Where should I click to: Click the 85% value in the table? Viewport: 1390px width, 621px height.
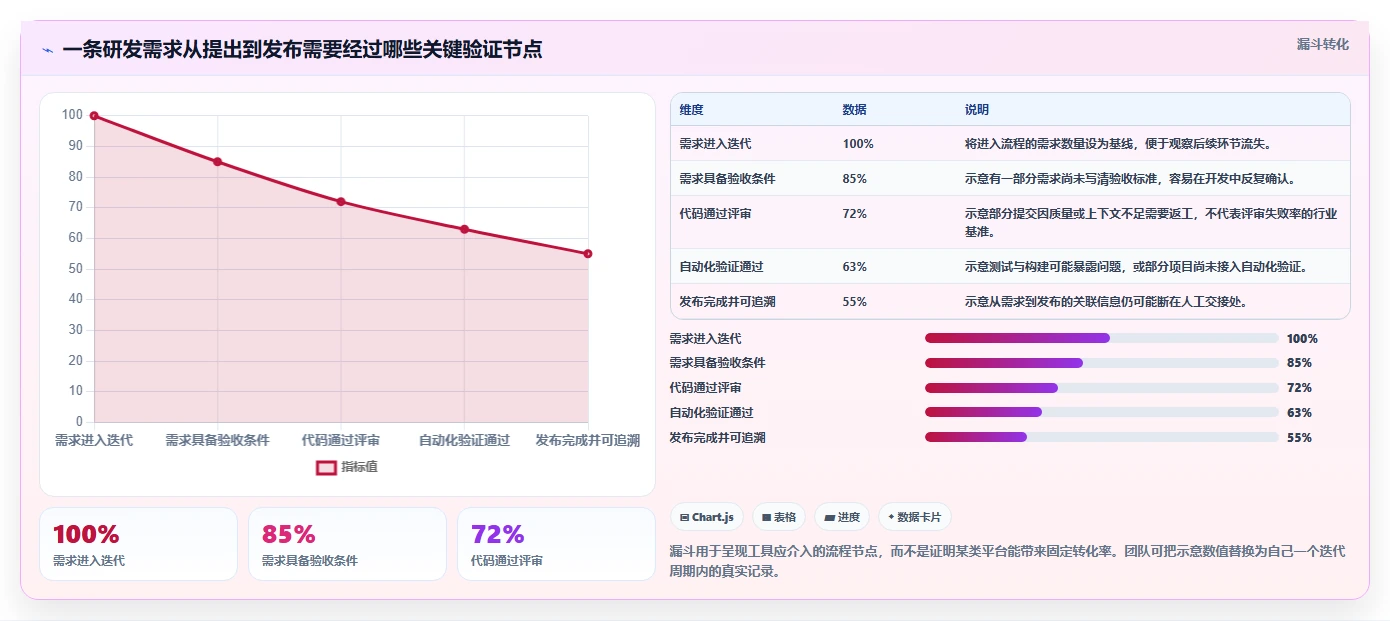pyautogui.click(x=855, y=179)
